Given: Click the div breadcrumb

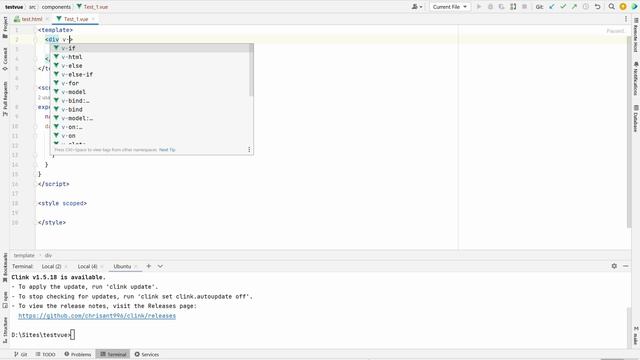Looking at the screenshot, I should 48,255.
